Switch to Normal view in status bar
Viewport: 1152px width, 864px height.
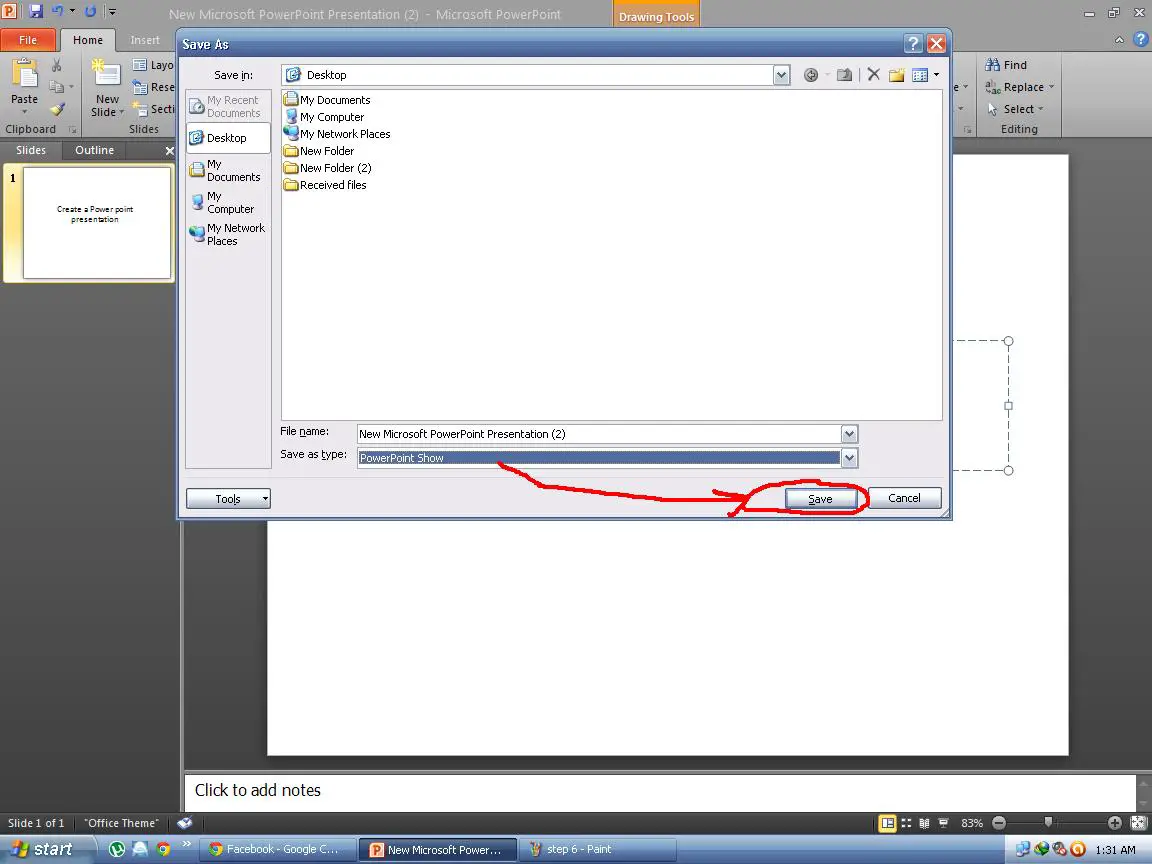888,823
